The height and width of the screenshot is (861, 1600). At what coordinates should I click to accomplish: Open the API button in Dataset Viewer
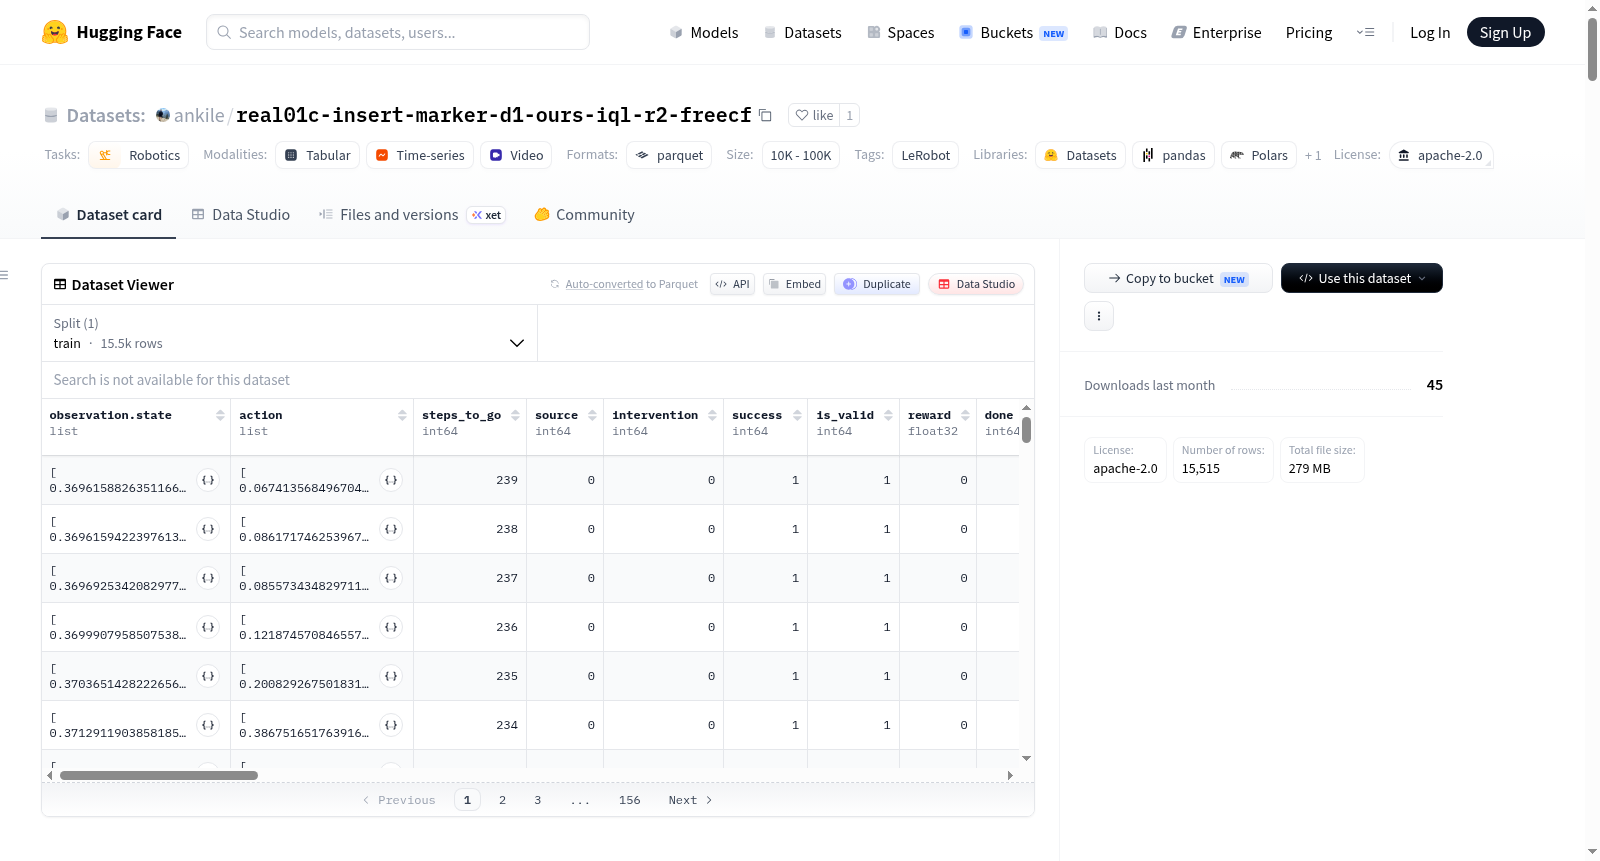(x=732, y=284)
